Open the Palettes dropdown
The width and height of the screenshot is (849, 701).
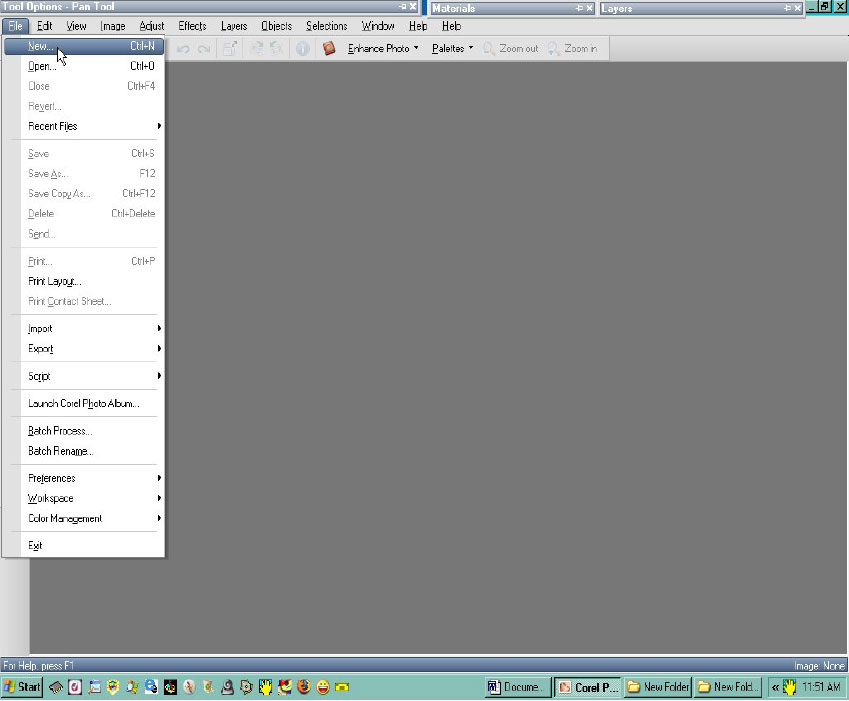pos(452,49)
